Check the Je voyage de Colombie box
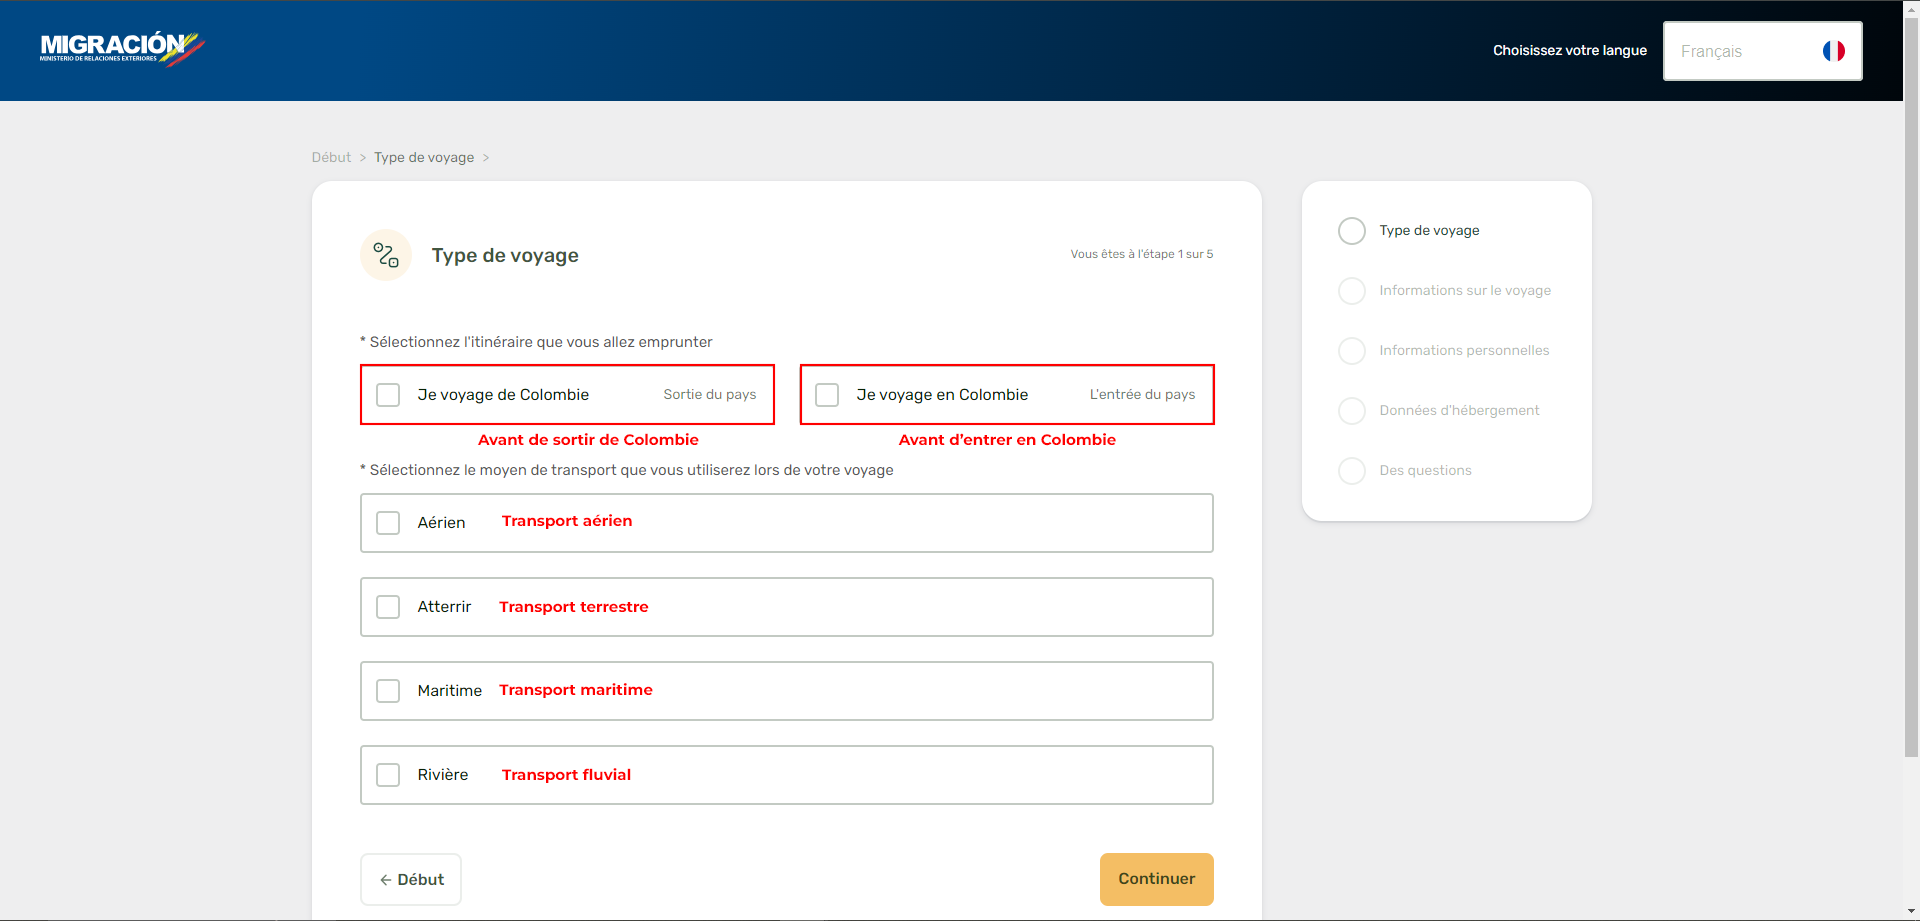Screen dimensions: 1920x921 click(x=388, y=395)
